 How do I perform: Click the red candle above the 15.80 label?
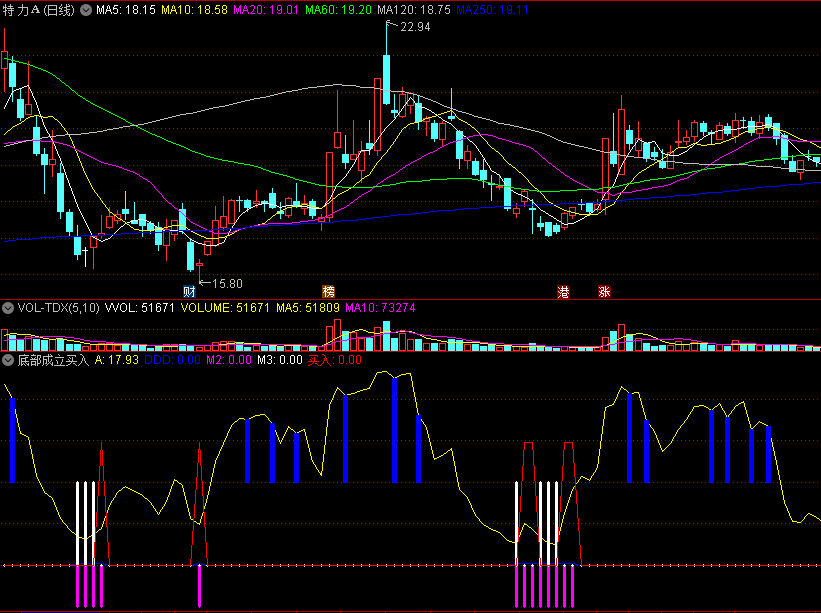click(199, 264)
